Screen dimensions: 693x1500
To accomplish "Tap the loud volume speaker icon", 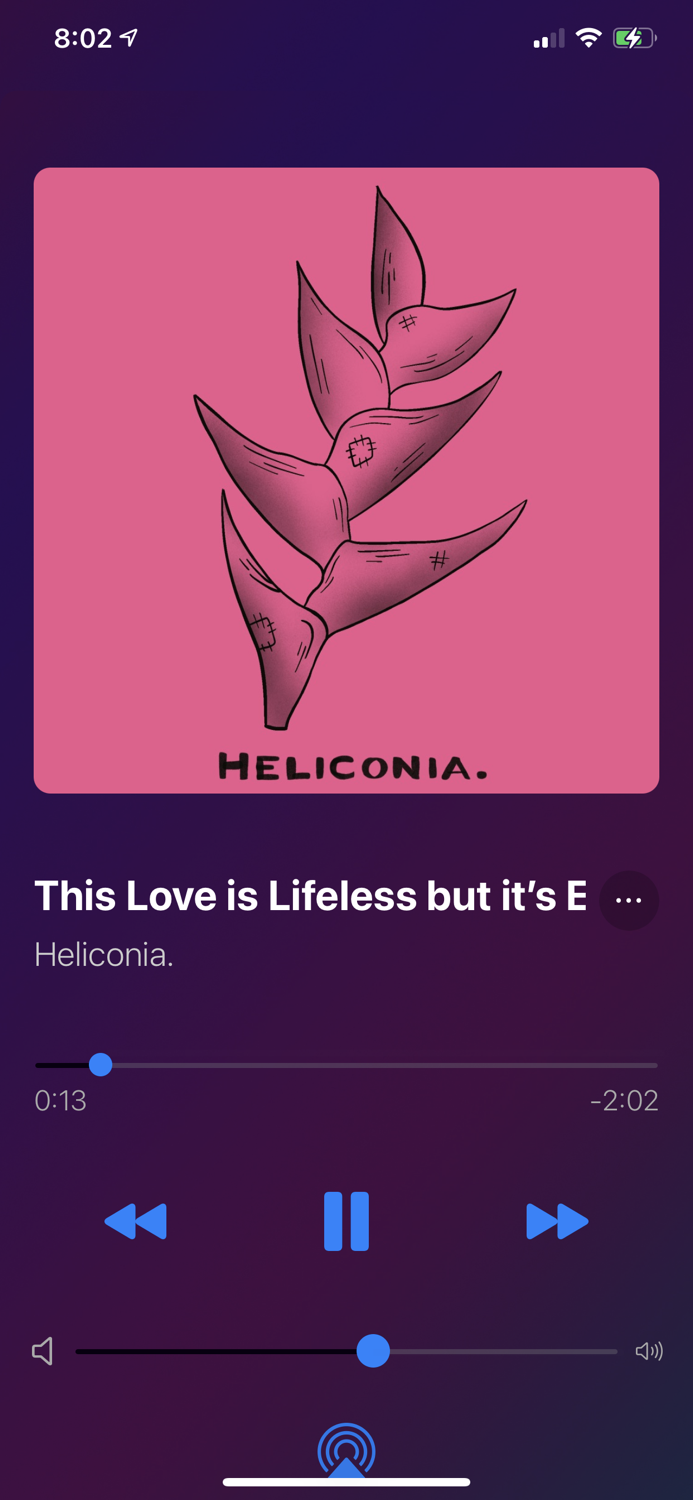I will point(649,1352).
